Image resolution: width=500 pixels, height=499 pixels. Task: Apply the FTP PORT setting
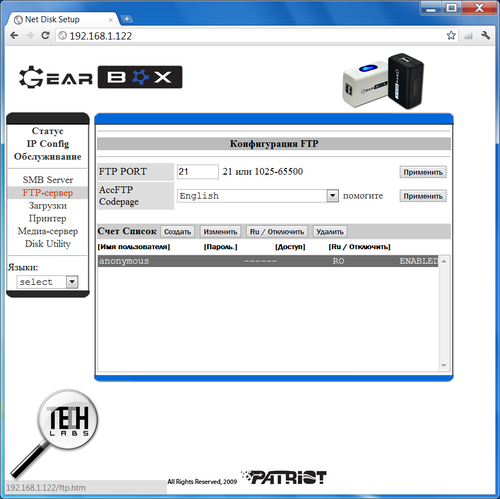tap(423, 172)
